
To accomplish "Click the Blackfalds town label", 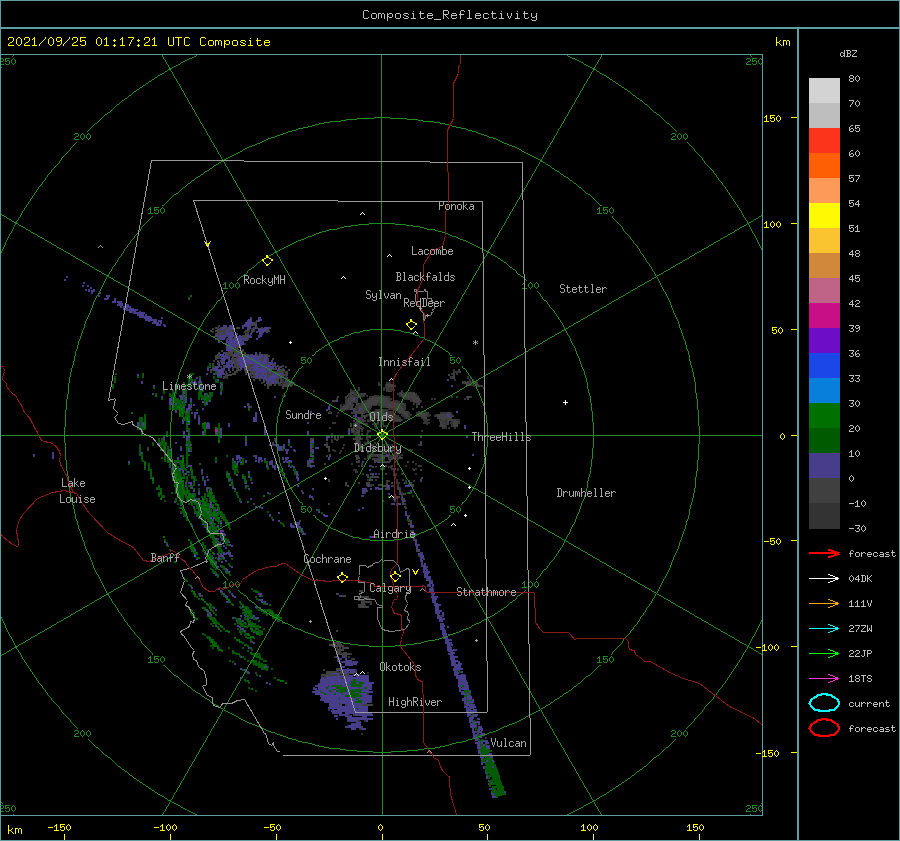I will click(425, 277).
